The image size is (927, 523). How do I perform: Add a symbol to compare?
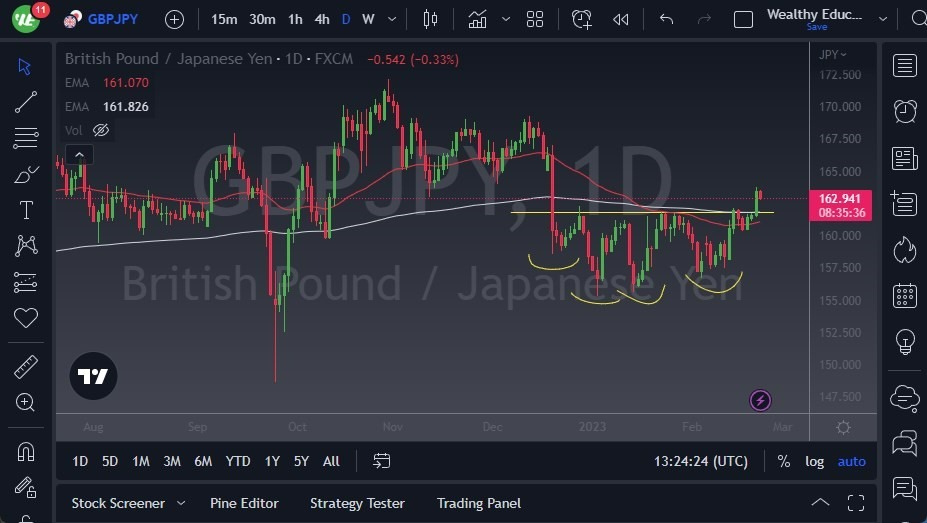[174, 20]
